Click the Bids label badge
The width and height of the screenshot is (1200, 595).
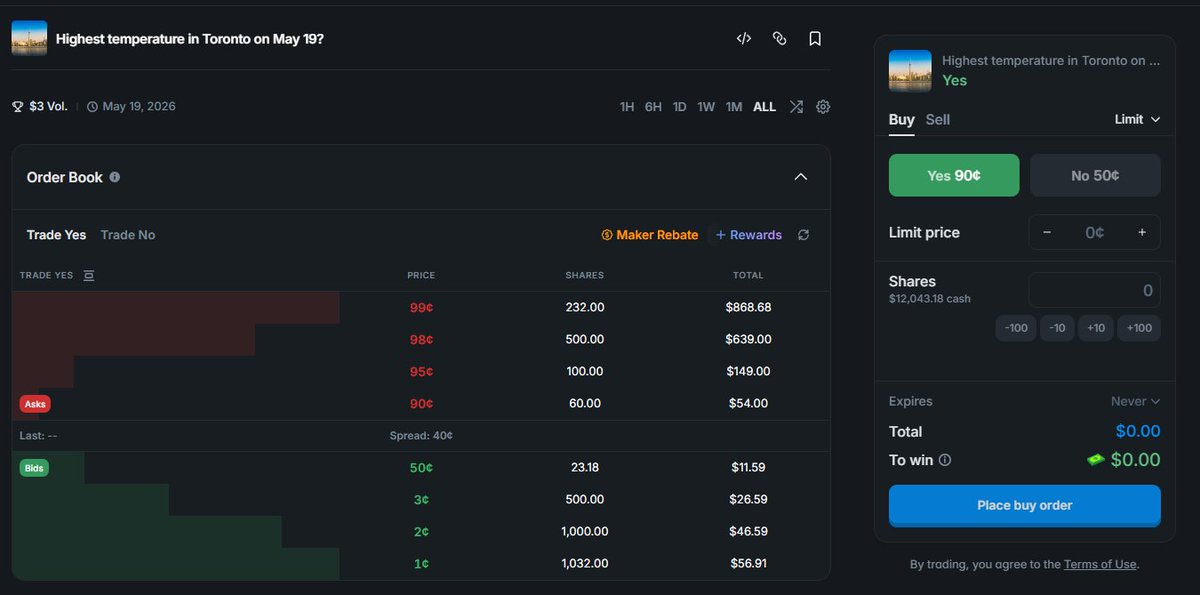[34, 467]
